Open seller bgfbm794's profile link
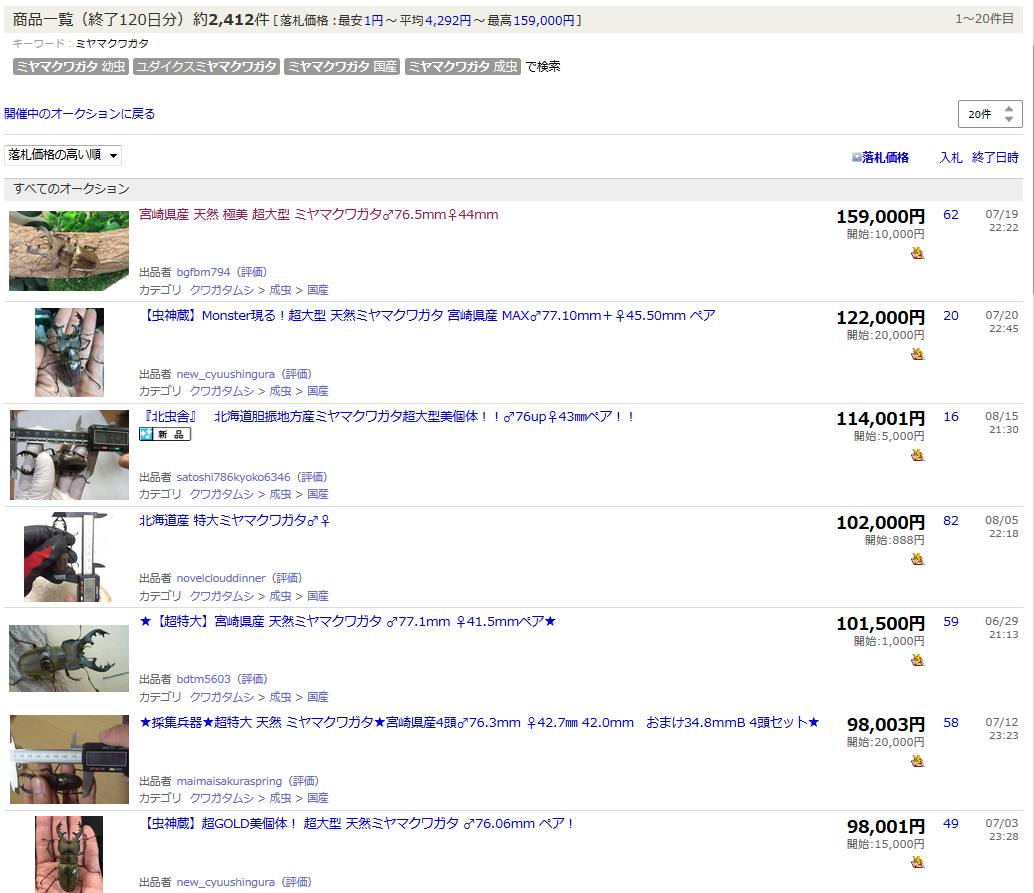The image size is (1034, 893). (203, 272)
